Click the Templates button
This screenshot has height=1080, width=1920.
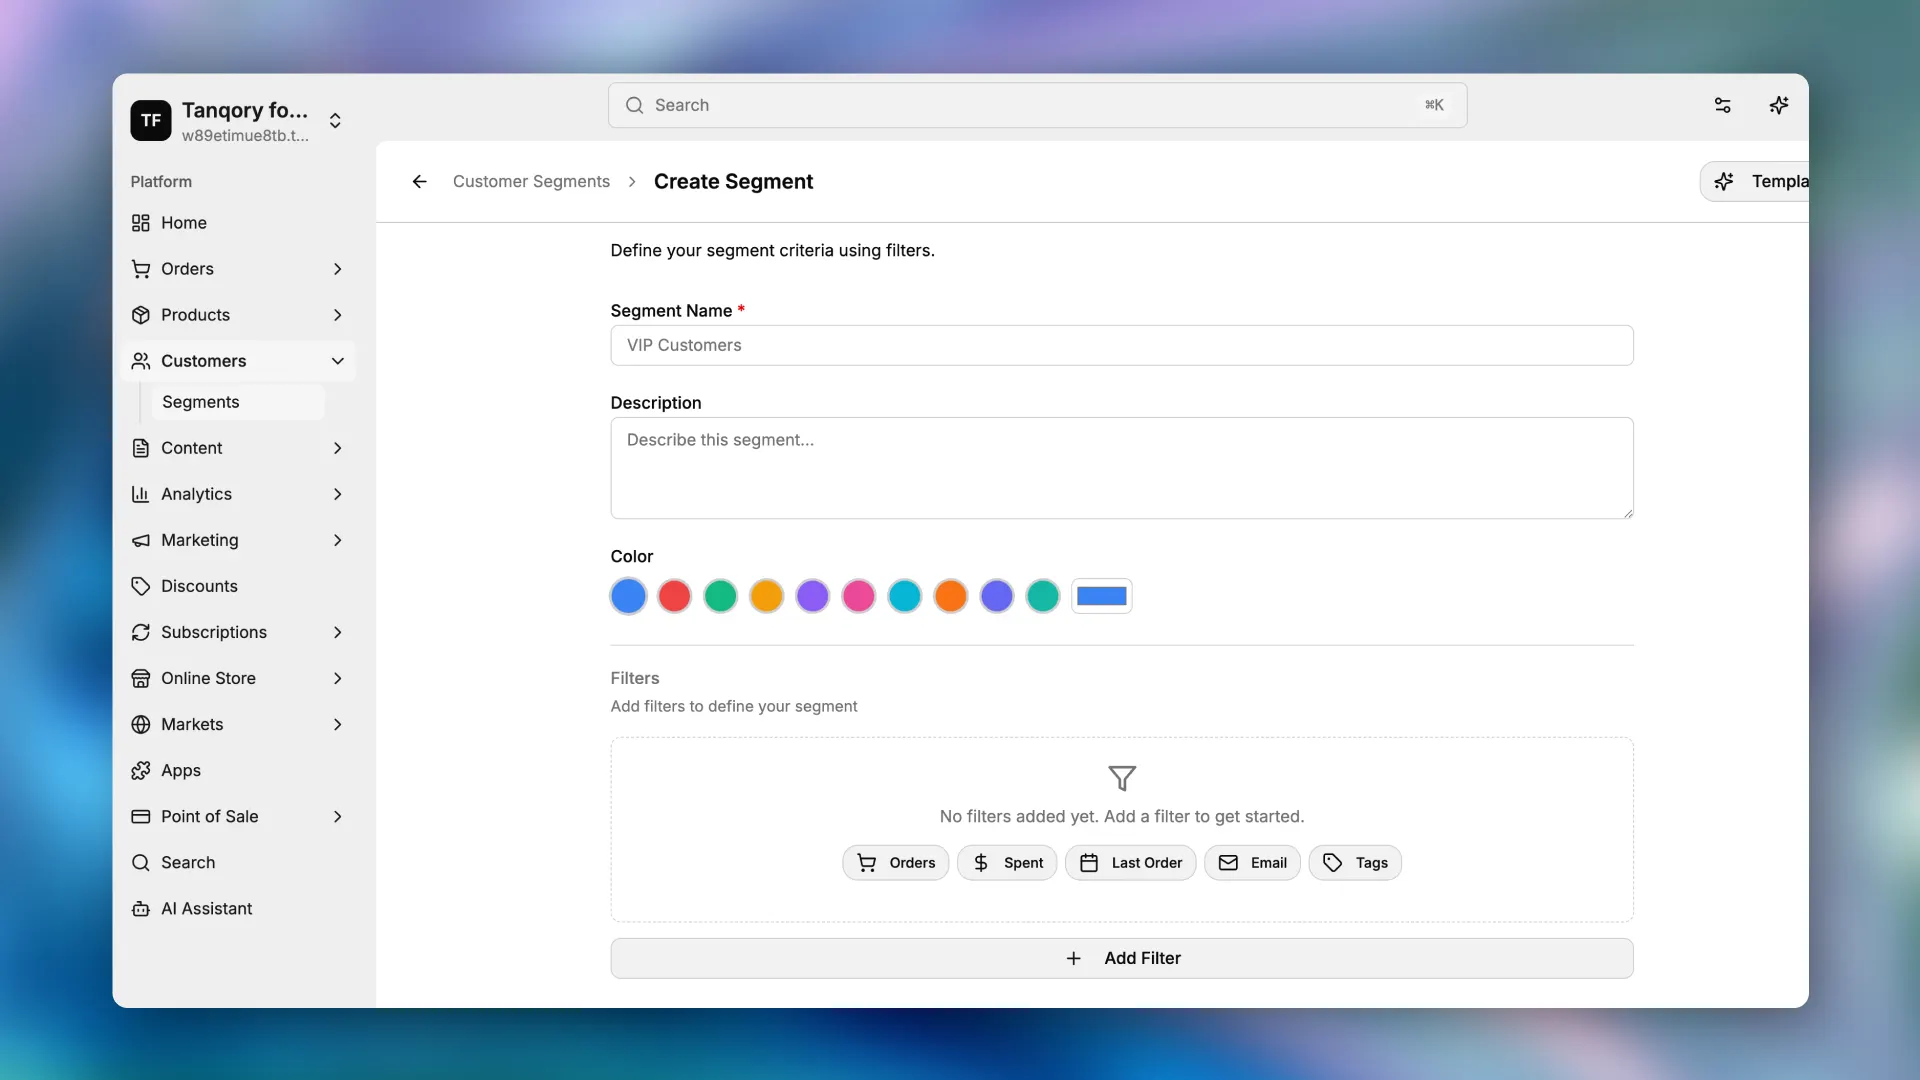[x=1755, y=181]
